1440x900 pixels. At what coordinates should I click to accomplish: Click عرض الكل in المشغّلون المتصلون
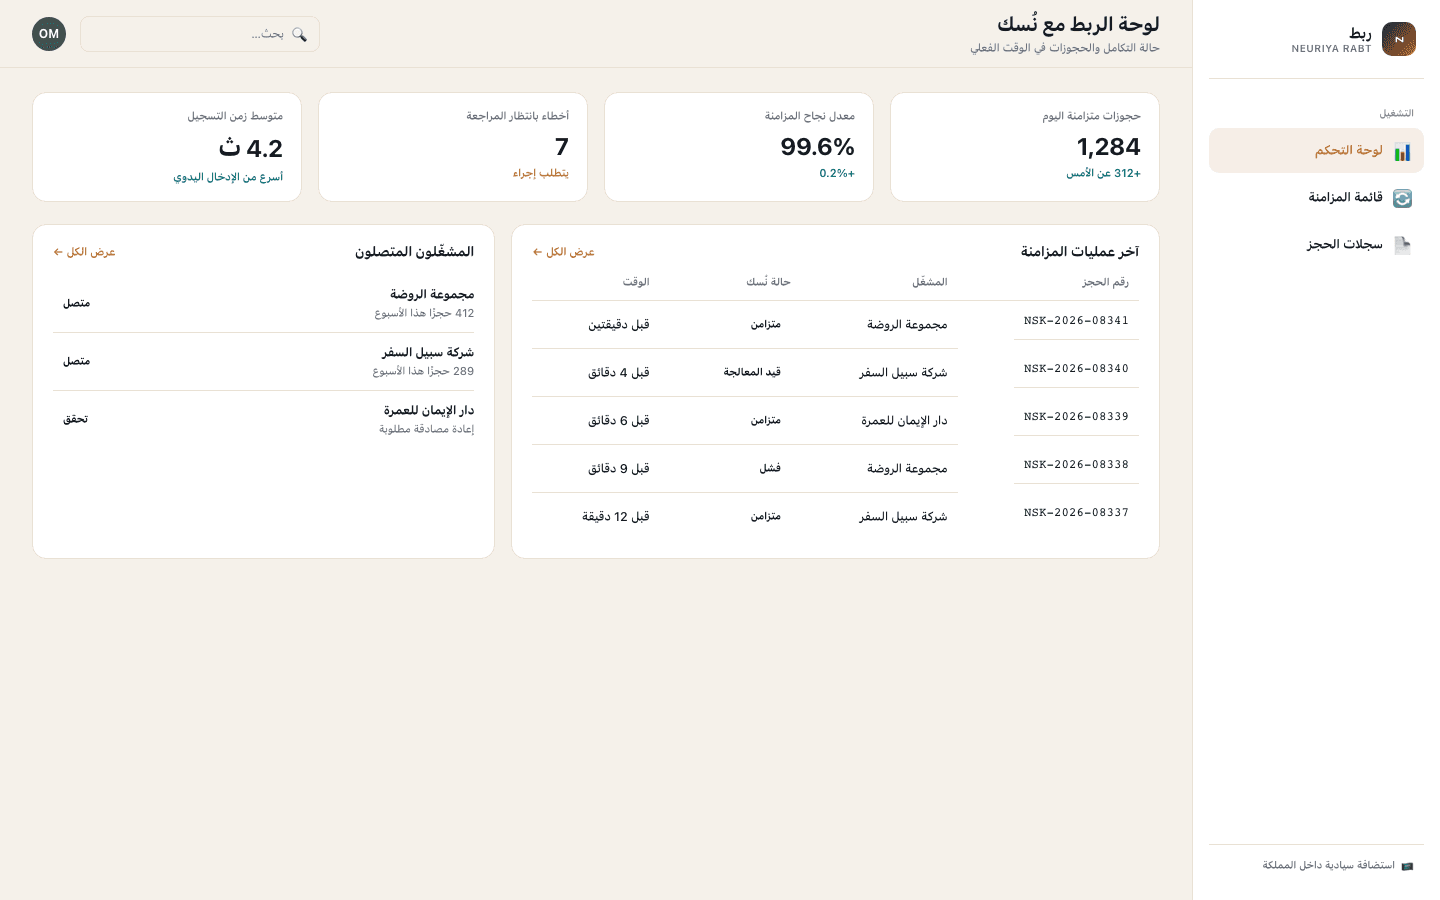coord(84,252)
